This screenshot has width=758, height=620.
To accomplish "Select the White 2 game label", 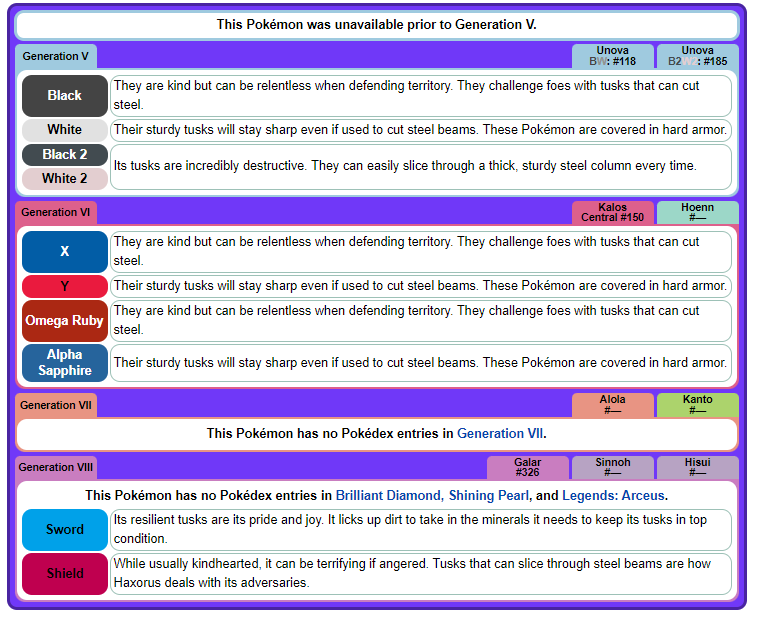I will pos(65,179).
